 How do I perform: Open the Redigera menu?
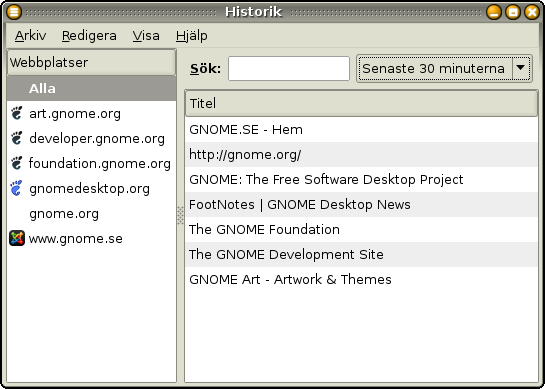click(89, 36)
